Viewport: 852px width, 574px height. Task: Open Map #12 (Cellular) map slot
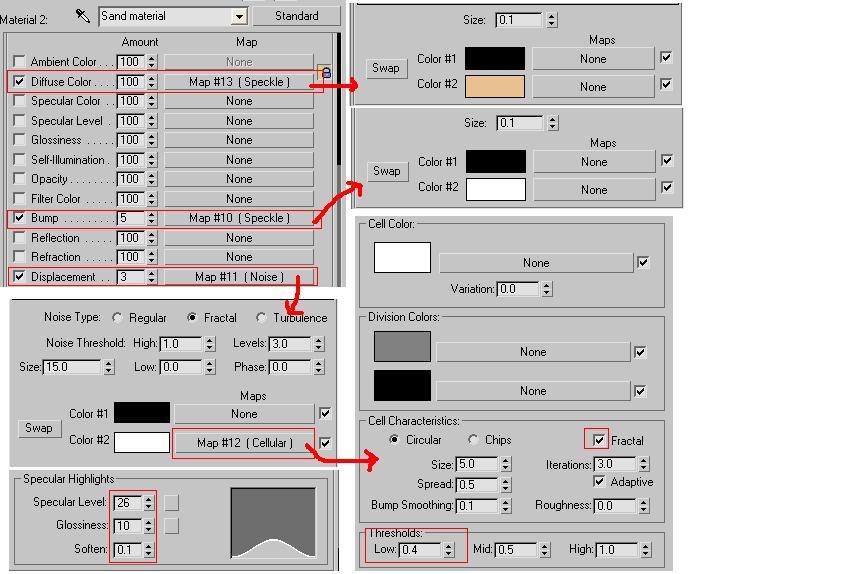tap(244, 442)
